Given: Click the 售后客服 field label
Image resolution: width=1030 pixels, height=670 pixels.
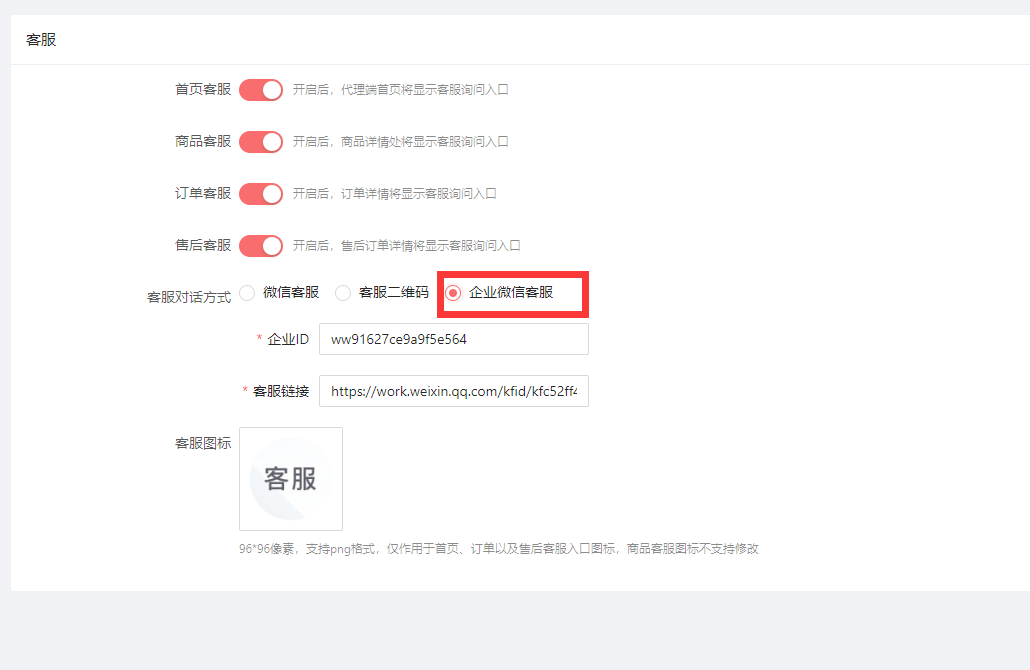Looking at the screenshot, I should tap(203, 245).
